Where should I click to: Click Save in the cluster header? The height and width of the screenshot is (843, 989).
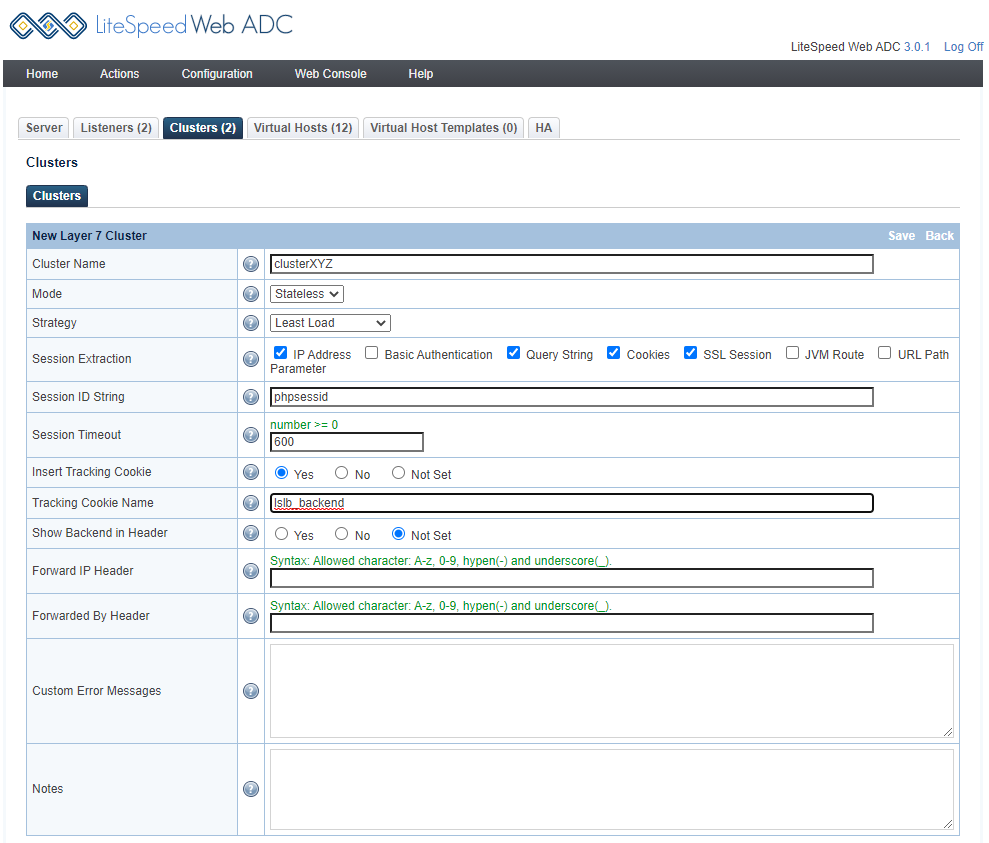pyautogui.click(x=901, y=236)
